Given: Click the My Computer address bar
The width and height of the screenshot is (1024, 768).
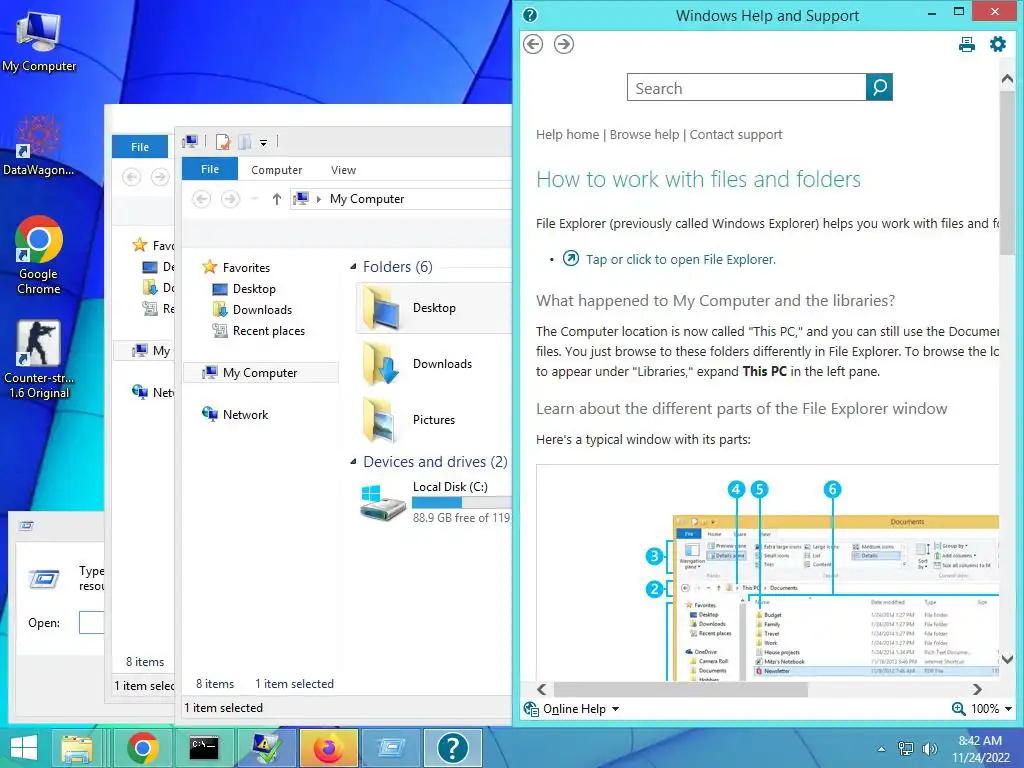Looking at the screenshot, I should point(401,199).
